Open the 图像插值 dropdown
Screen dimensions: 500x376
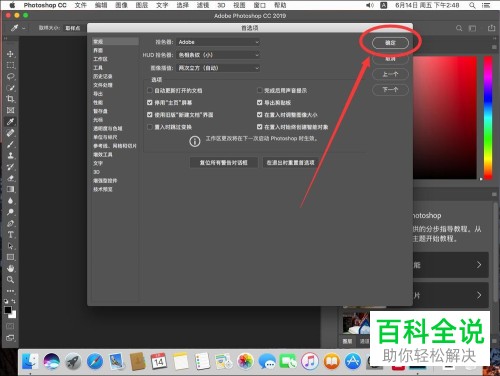pos(218,68)
